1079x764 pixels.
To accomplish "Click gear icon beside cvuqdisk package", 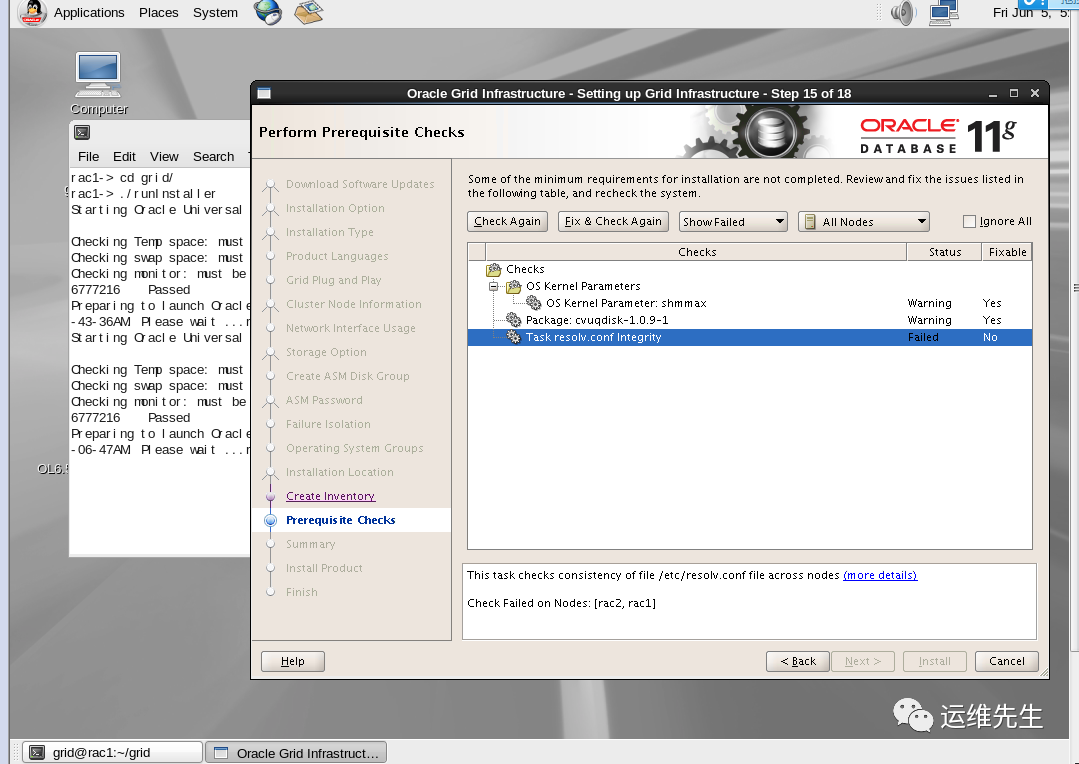I will [513, 320].
